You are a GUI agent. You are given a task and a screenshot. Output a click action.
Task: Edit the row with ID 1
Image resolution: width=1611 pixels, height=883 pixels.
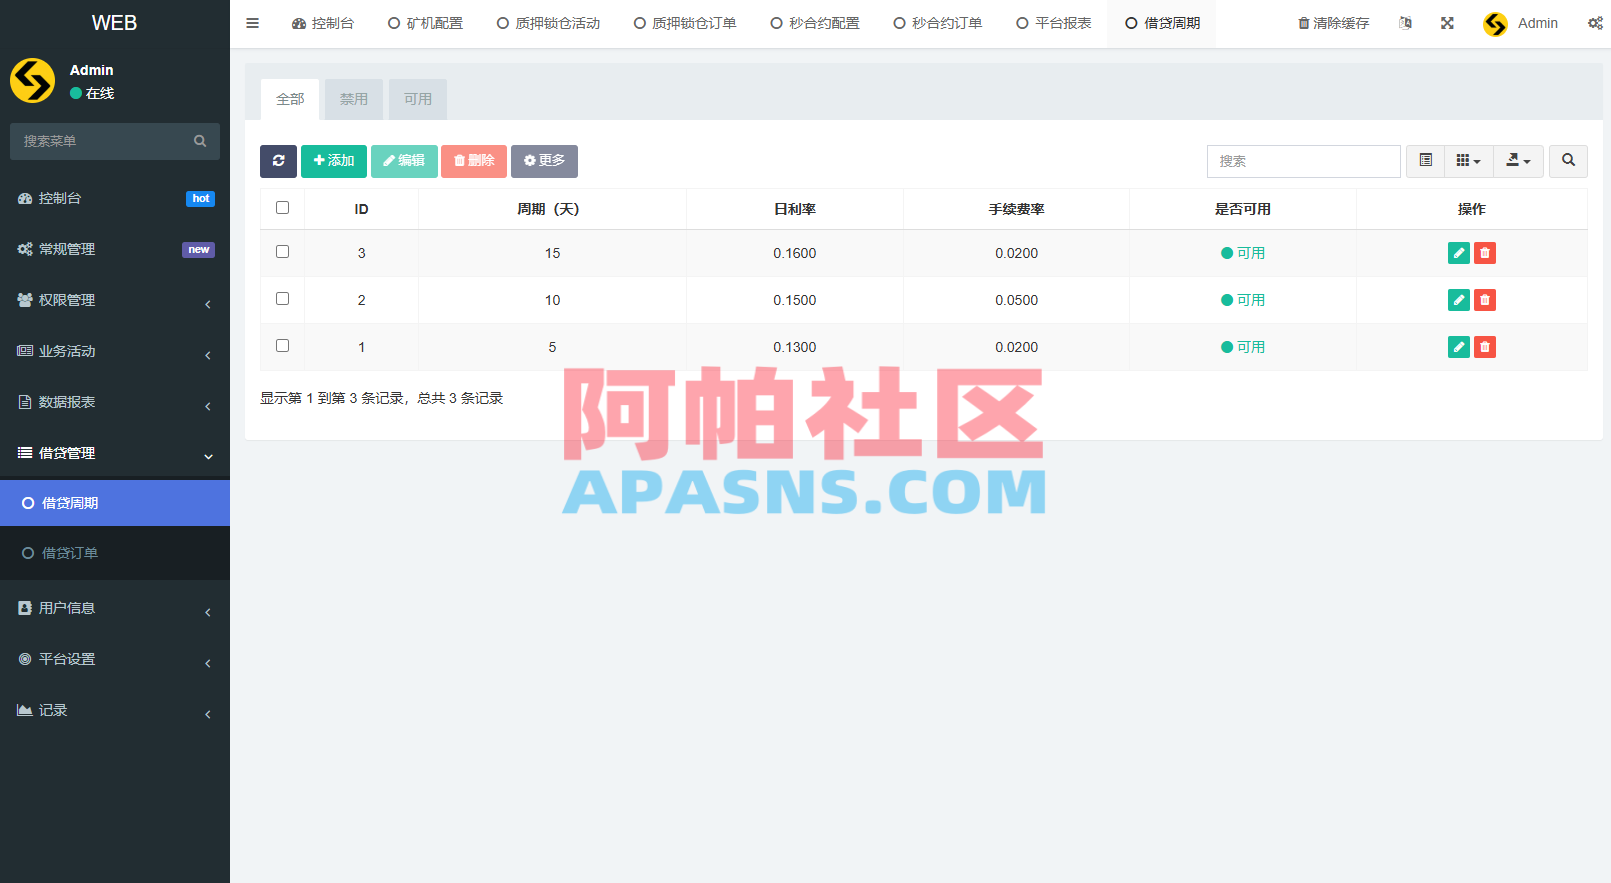(1459, 347)
